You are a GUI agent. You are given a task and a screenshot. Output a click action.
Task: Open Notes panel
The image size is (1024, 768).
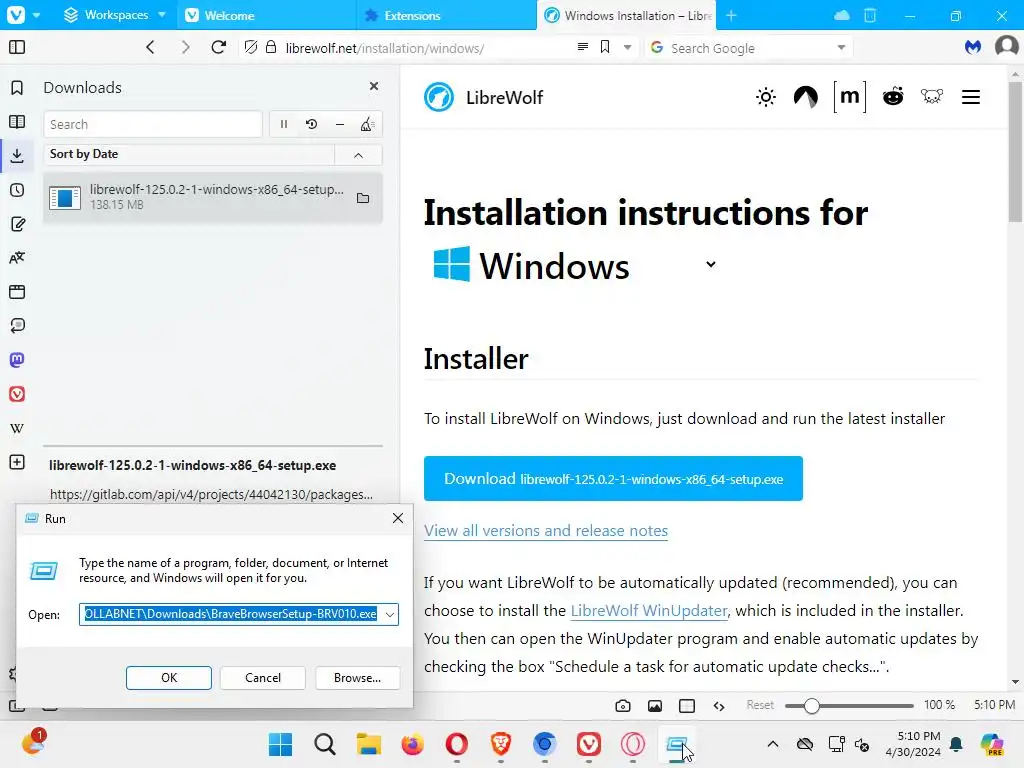17,224
